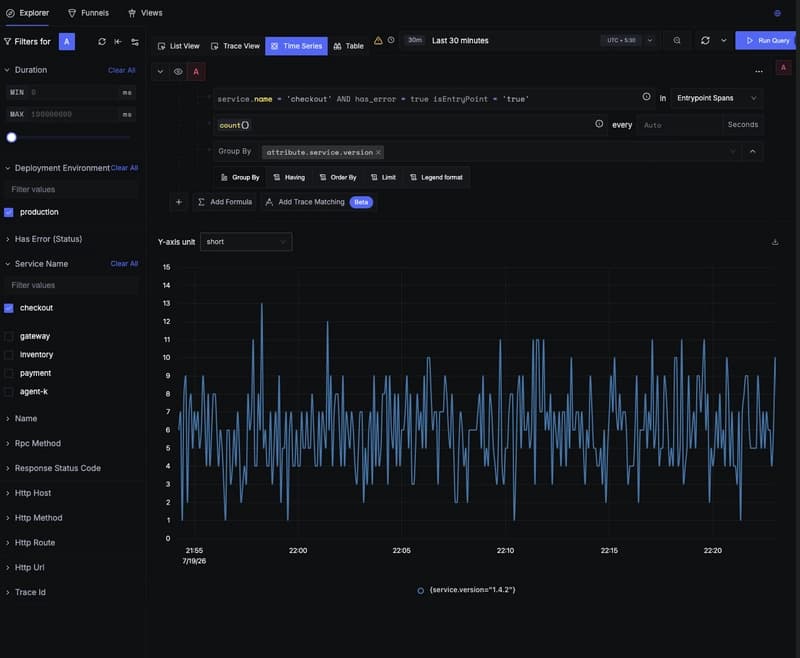The height and width of the screenshot is (658, 800).
Task: Click the duration slider handle
Action: pos(11,137)
